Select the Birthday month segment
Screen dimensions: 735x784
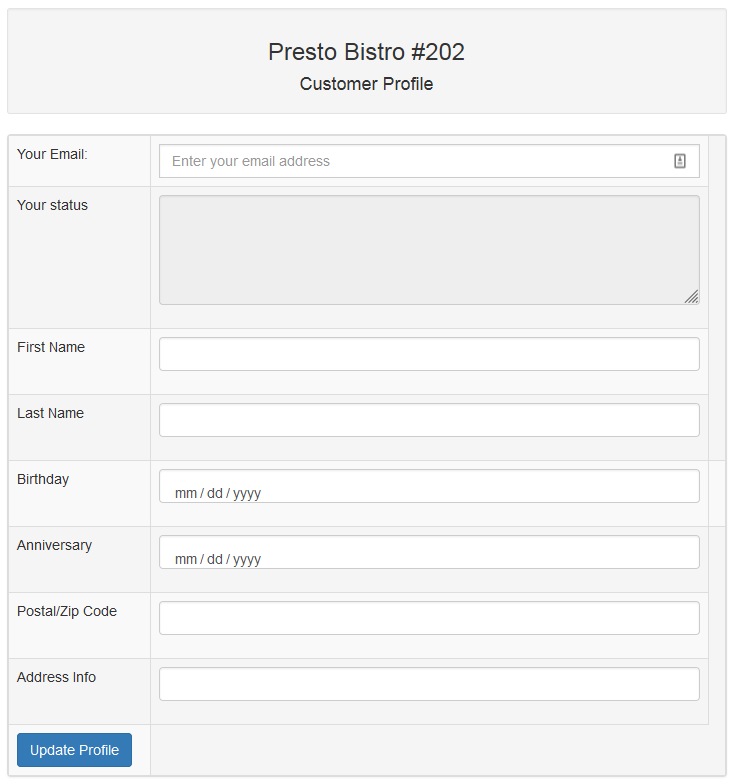coord(186,493)
